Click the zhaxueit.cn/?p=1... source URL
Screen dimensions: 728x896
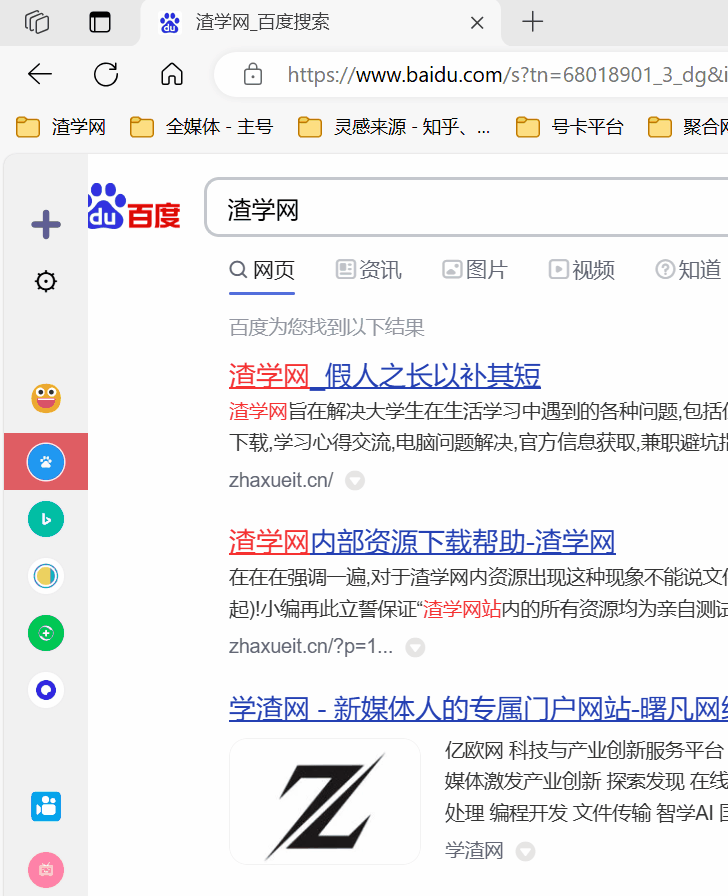[311, 647]
